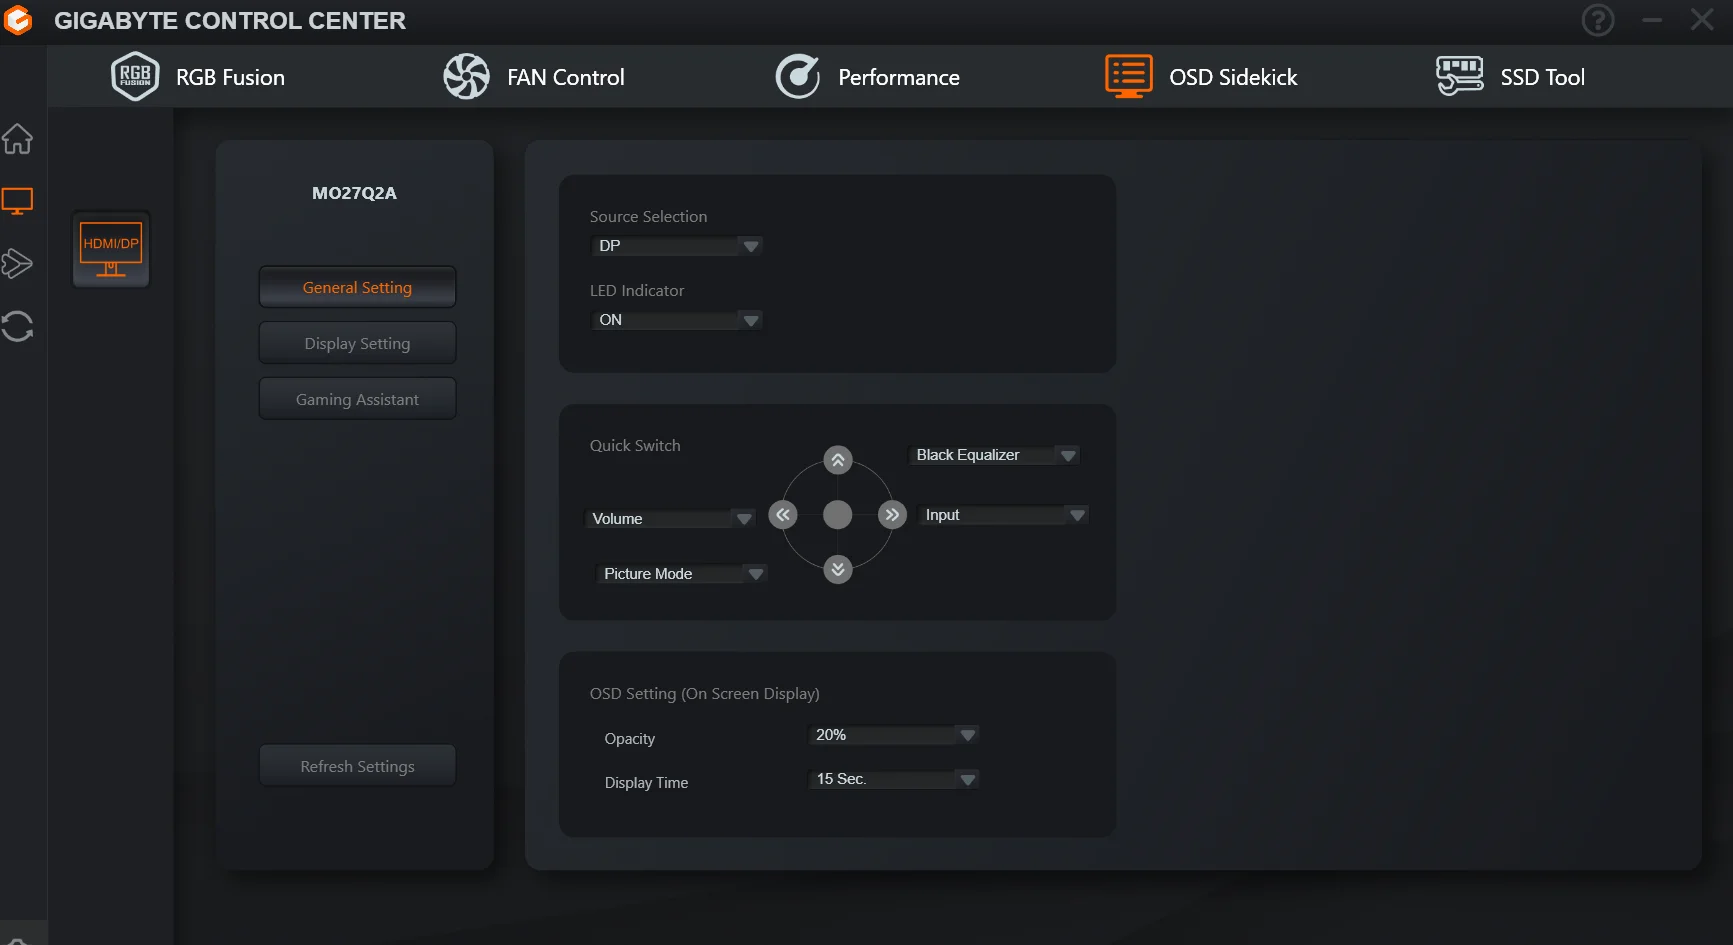Click the down arrow on Quick Switch dial
This screenshot has height=945, width=1733.
(838, 570)
